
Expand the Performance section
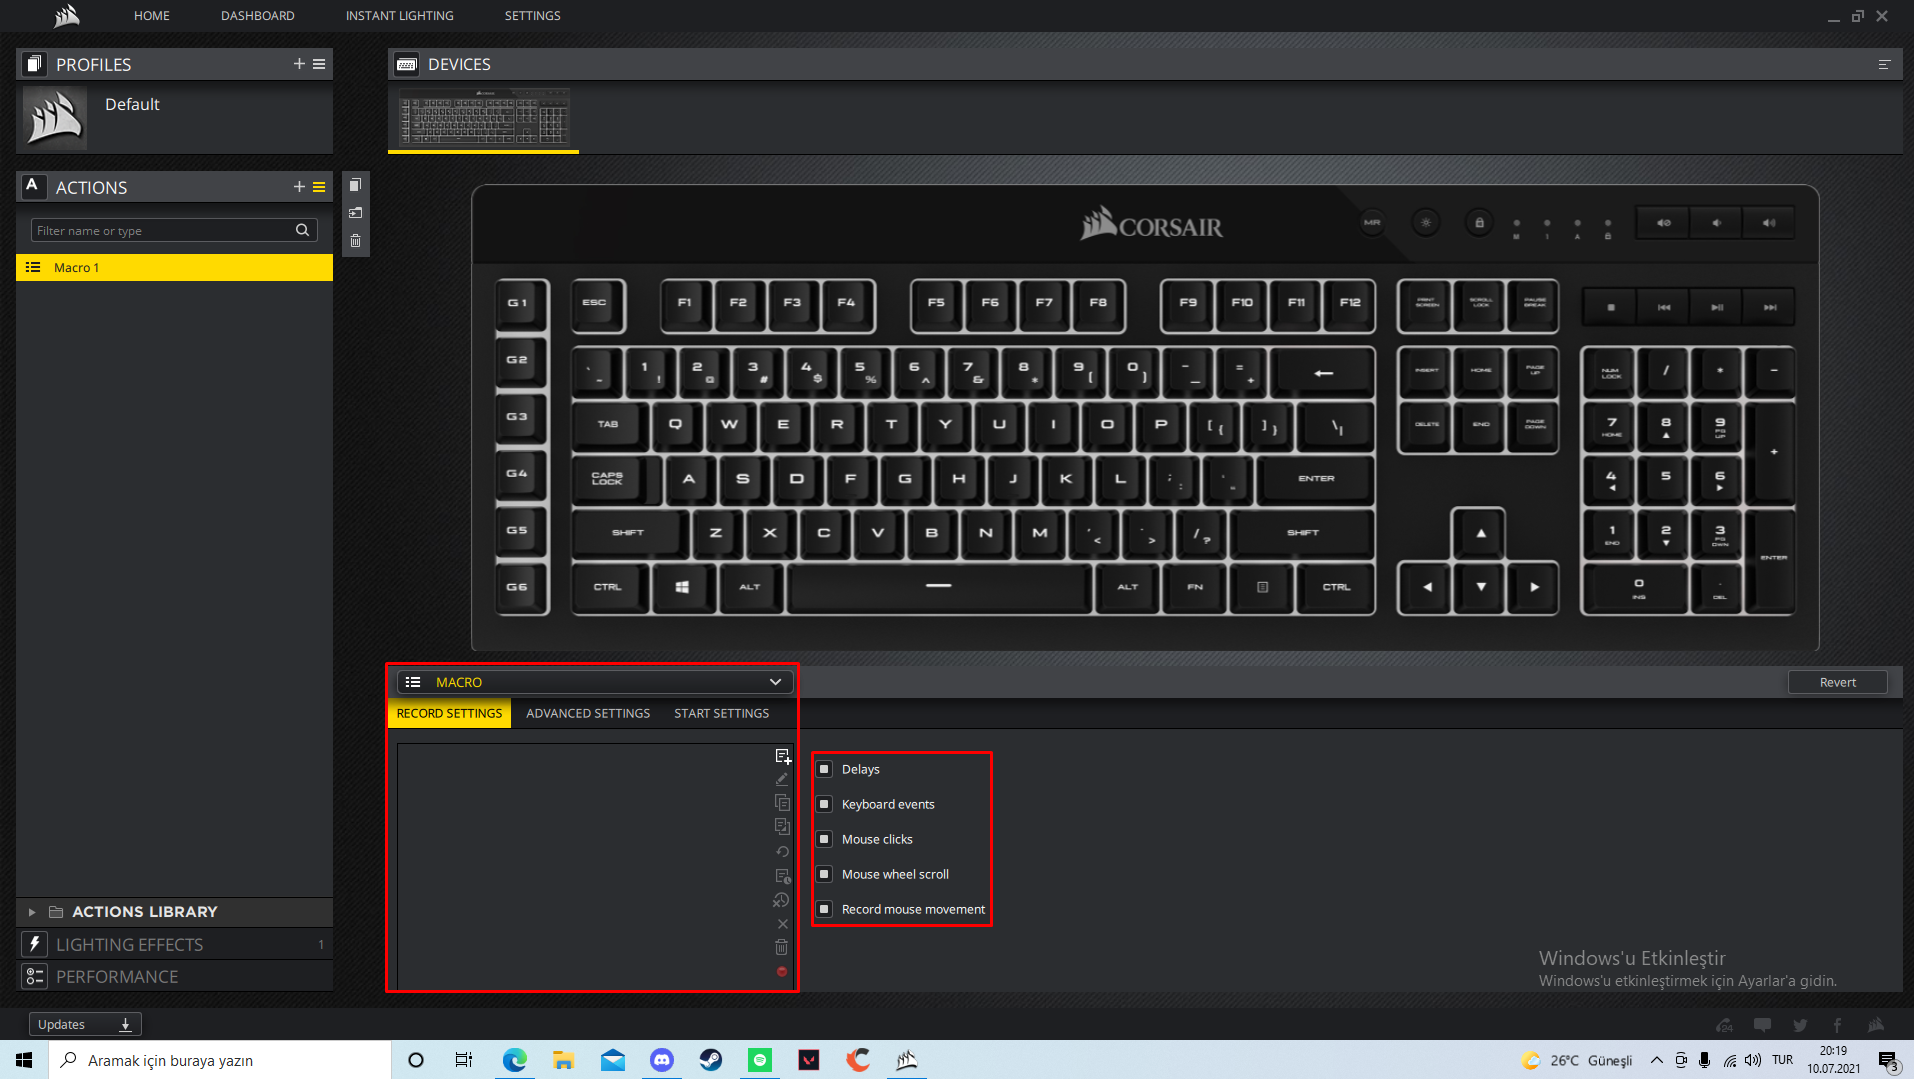click(174, 976)
